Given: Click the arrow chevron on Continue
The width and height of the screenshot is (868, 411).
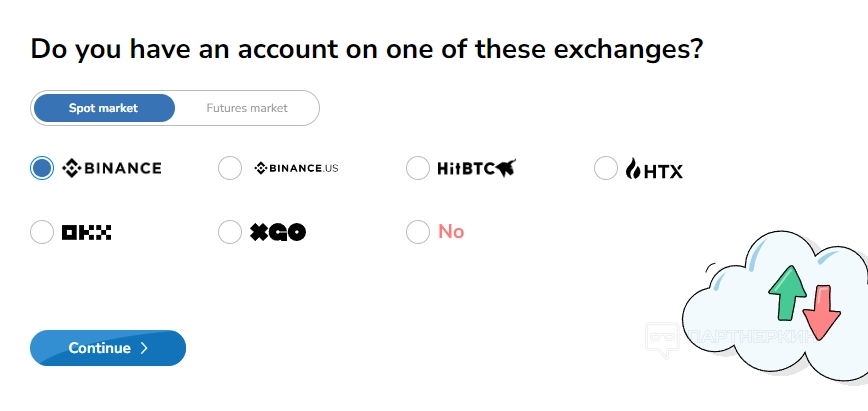Looking at the screenshot, I should pyautogui.click(x=144, y=348).
